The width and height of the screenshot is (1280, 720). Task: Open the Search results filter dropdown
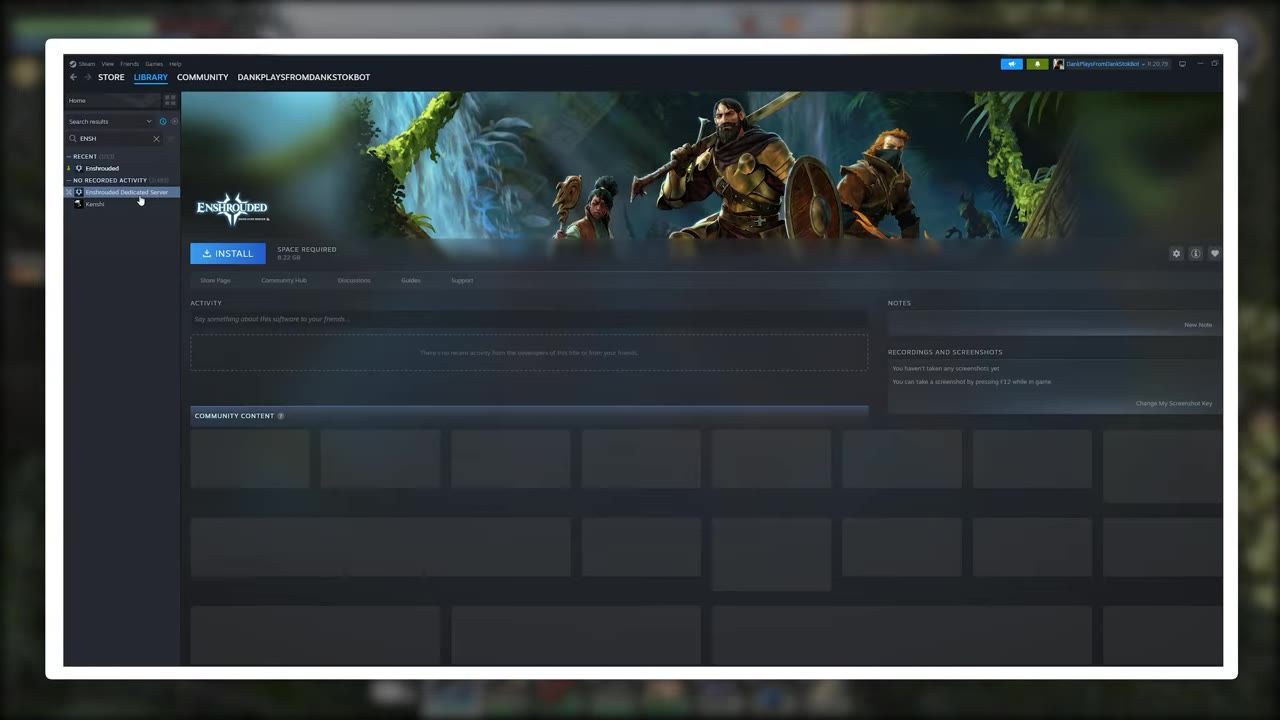pyautogui.click(x=110, y=121)
